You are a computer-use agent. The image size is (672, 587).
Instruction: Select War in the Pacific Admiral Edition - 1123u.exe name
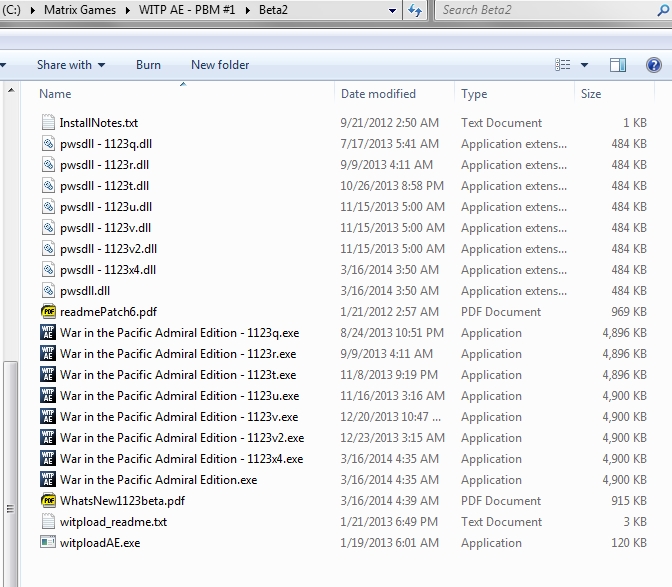tap(180, 396)
